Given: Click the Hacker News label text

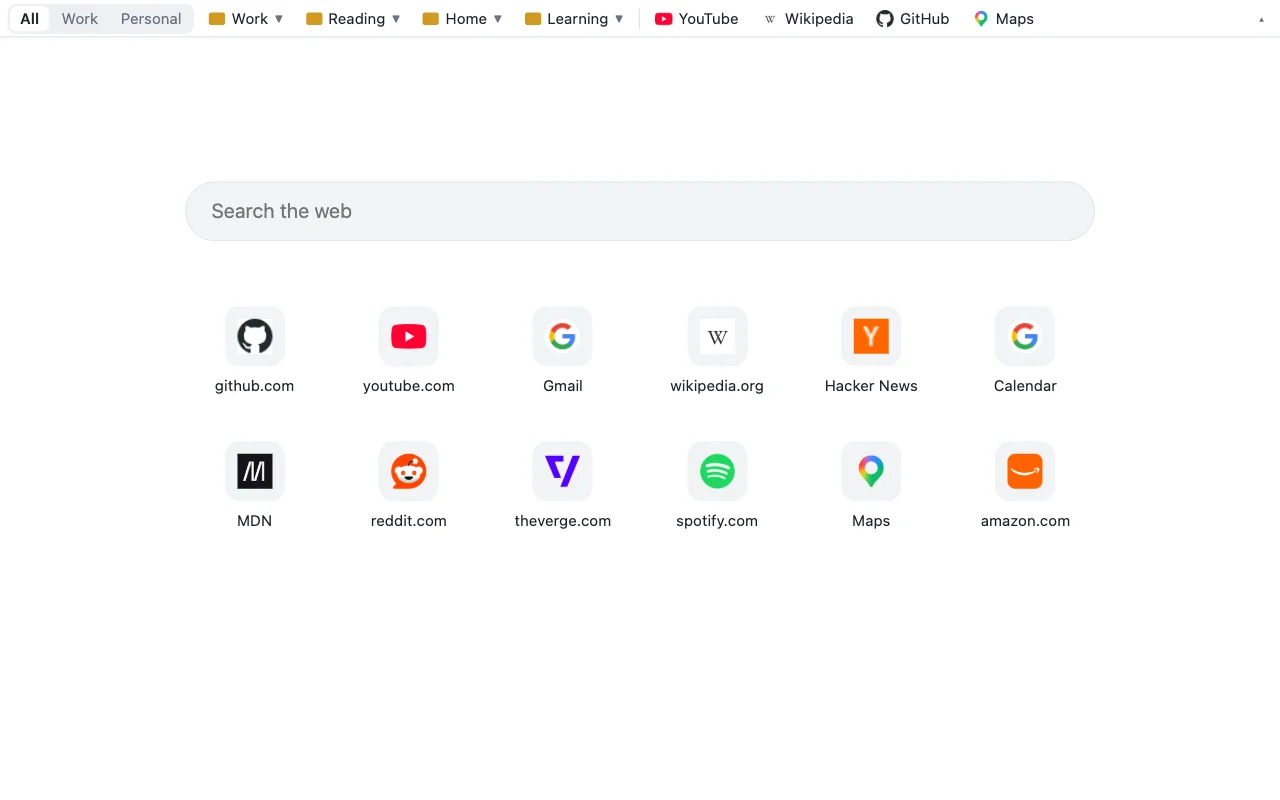Looking at the screenshot, I should tap(871, 386).
